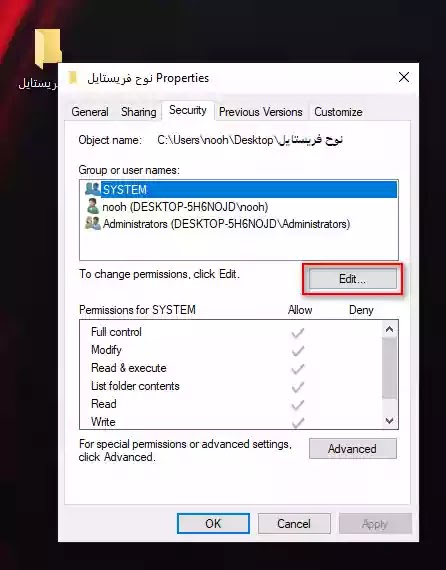Click the permissions list scrollbar thumb
446x570 pixels.
point(389,368)
